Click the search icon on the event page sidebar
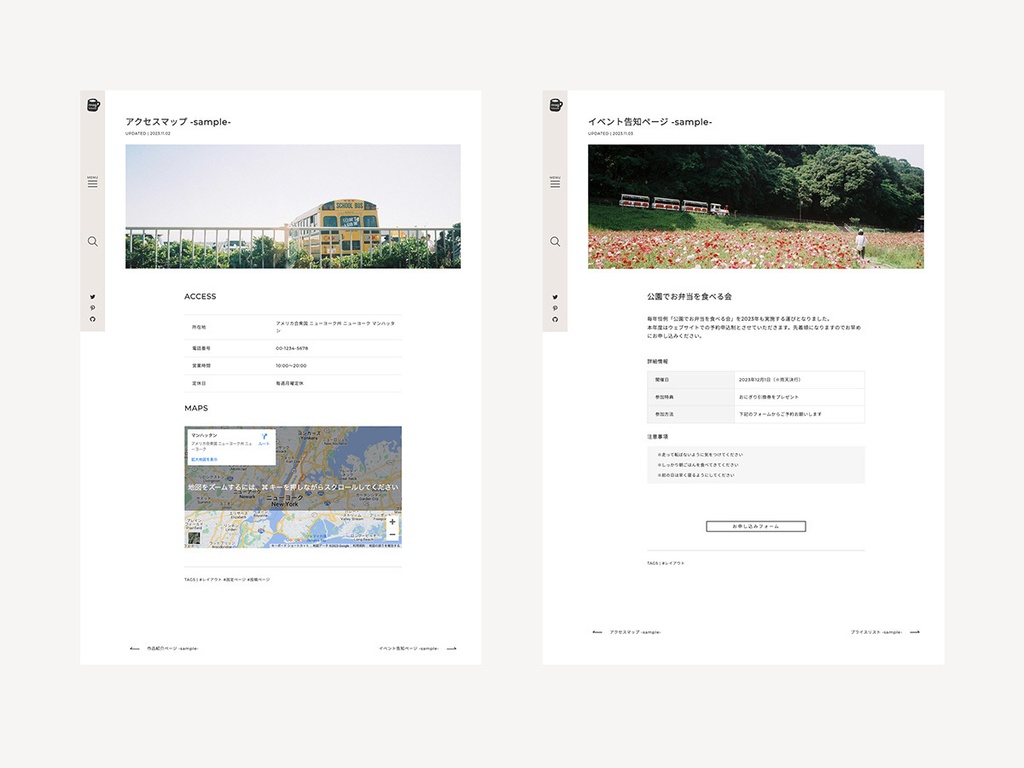 tap(556, 241)
